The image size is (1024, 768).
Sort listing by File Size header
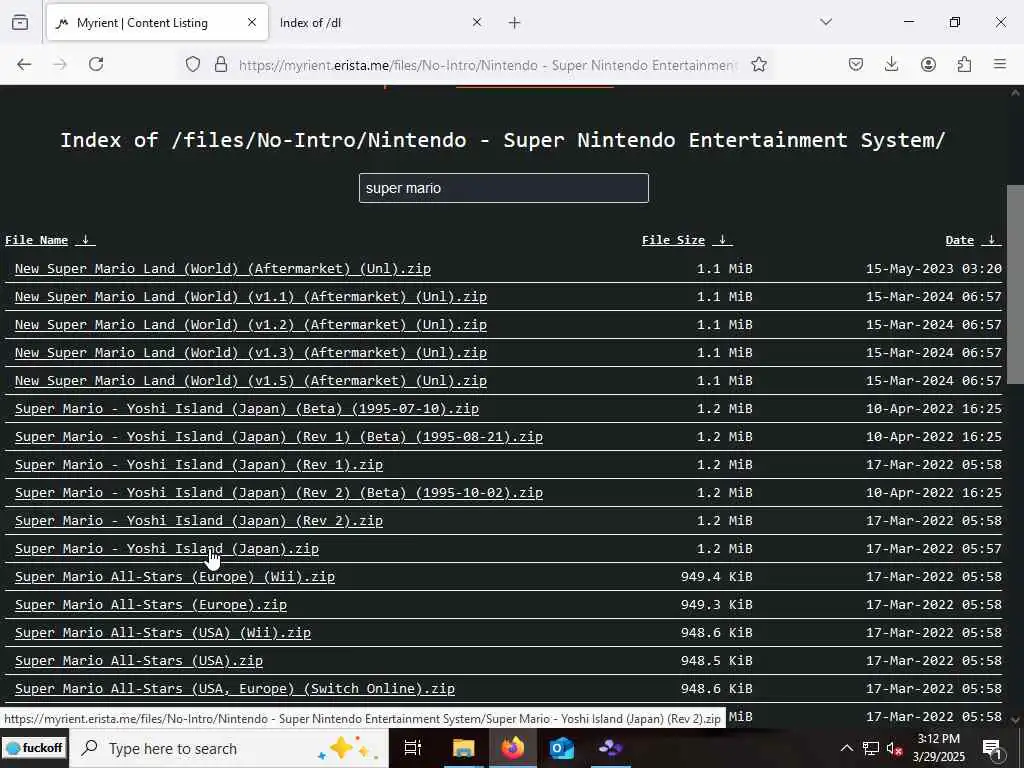pos(673,240)
